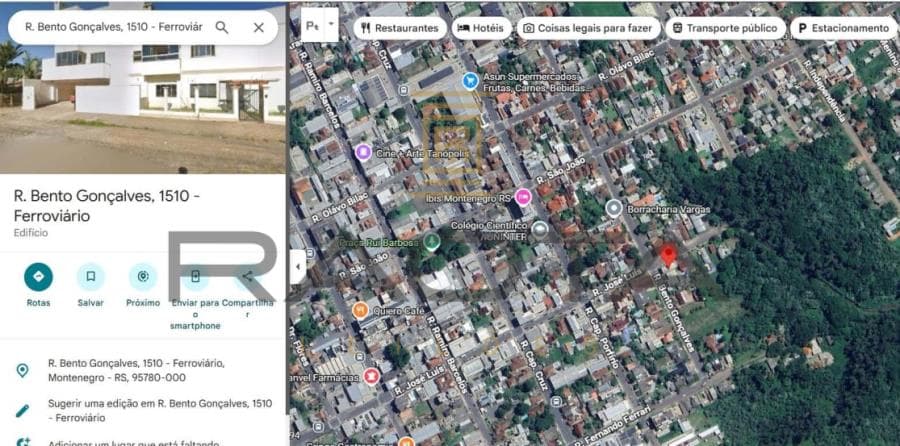Click the place title R. Bento Gonçalves, 1510
Image resolution: width=900 pixels, height=446 pixels.
point(107,206)
